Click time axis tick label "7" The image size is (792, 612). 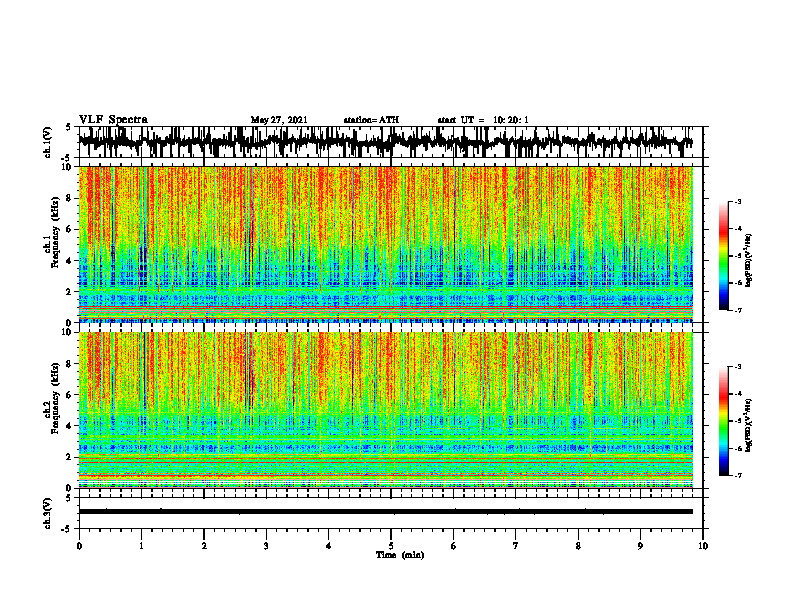516,546
